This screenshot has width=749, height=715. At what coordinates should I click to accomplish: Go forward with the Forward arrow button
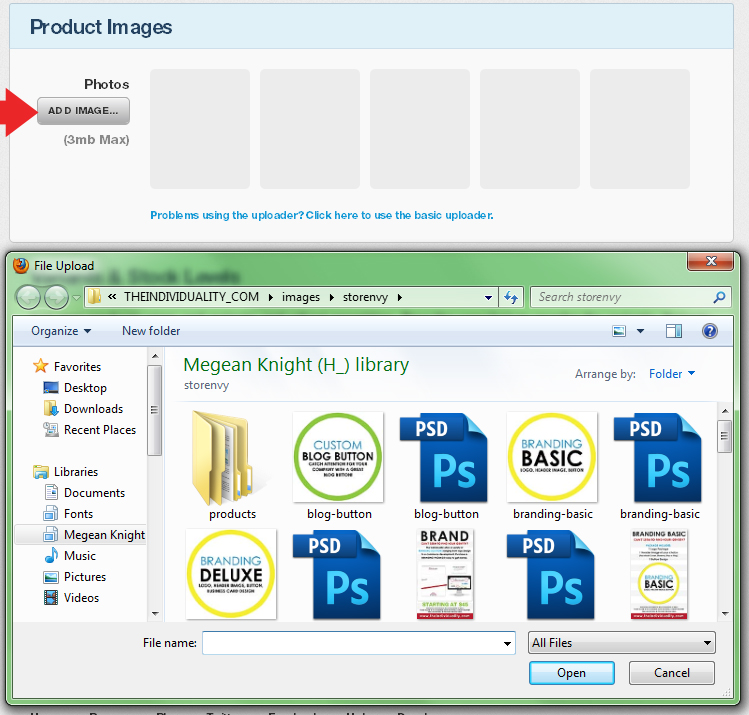pyautogui.click(x=56, y=297)
